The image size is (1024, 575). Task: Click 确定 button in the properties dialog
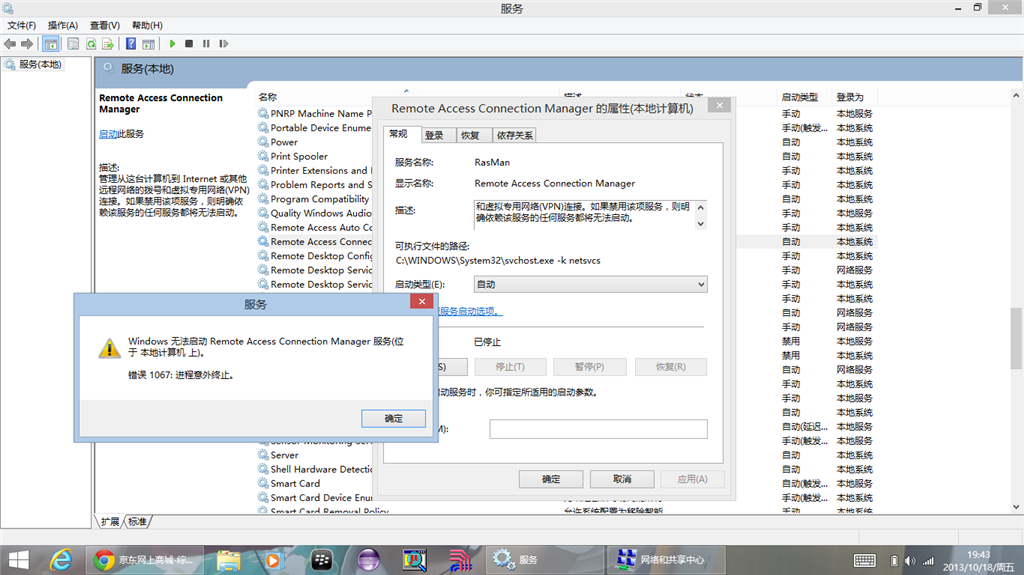click(x=551, y=479)
